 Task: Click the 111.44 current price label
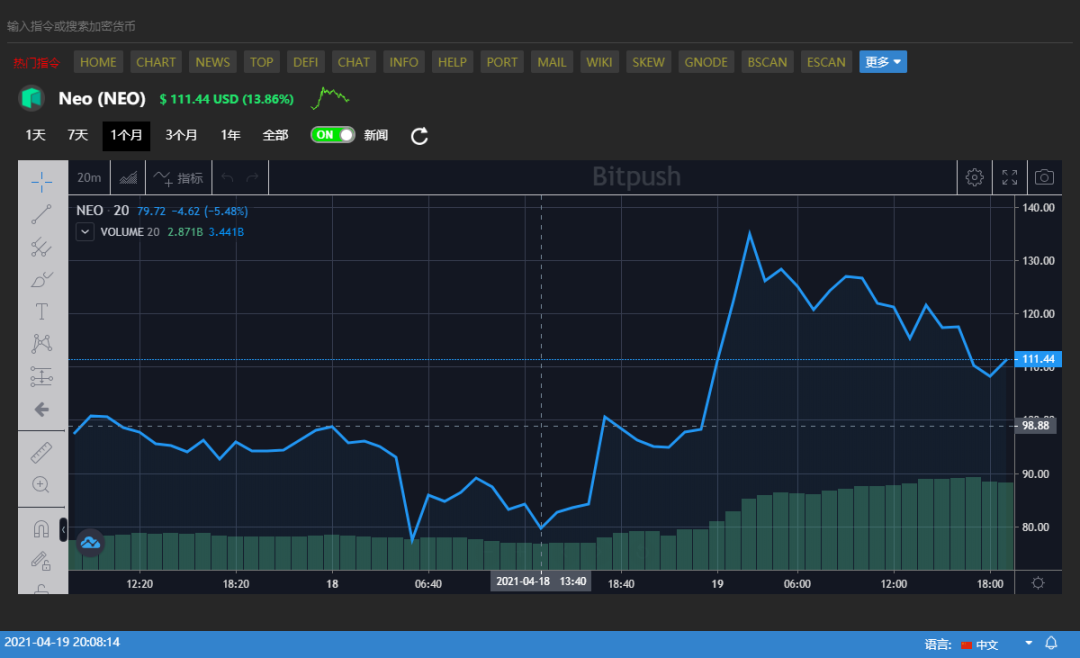pyautogui.click(x=1038, y=359)
